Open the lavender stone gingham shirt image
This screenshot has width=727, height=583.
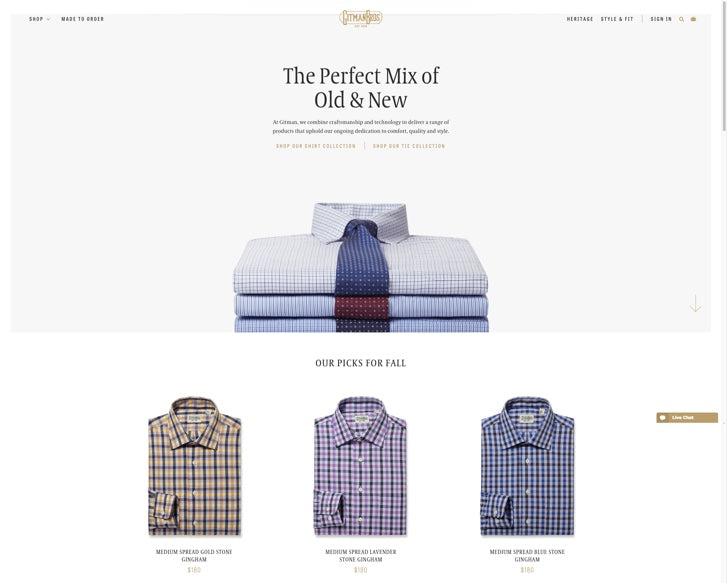(x=361, y=466)
